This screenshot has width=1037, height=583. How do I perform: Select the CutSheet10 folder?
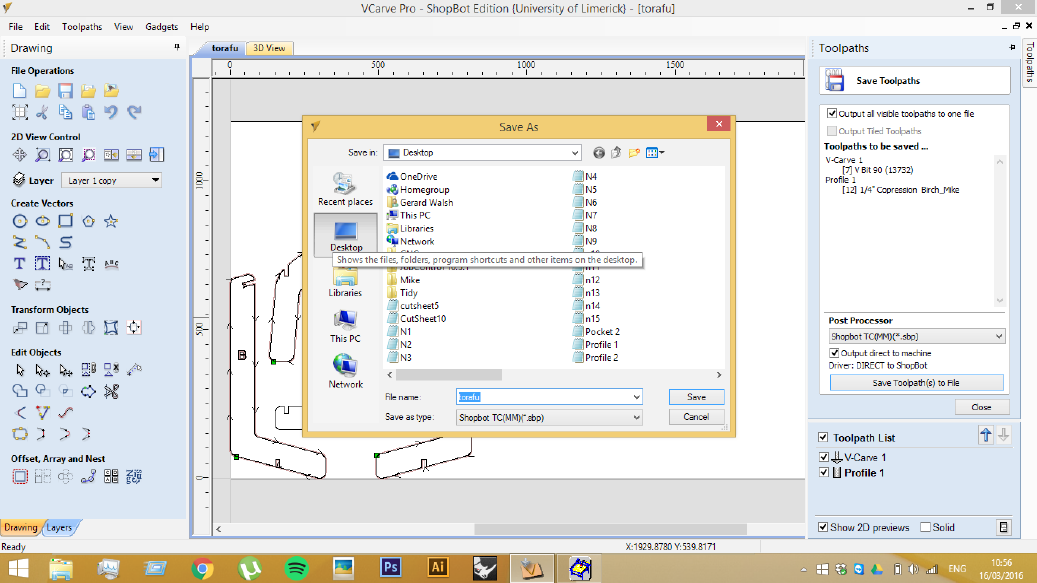(417, 319)
